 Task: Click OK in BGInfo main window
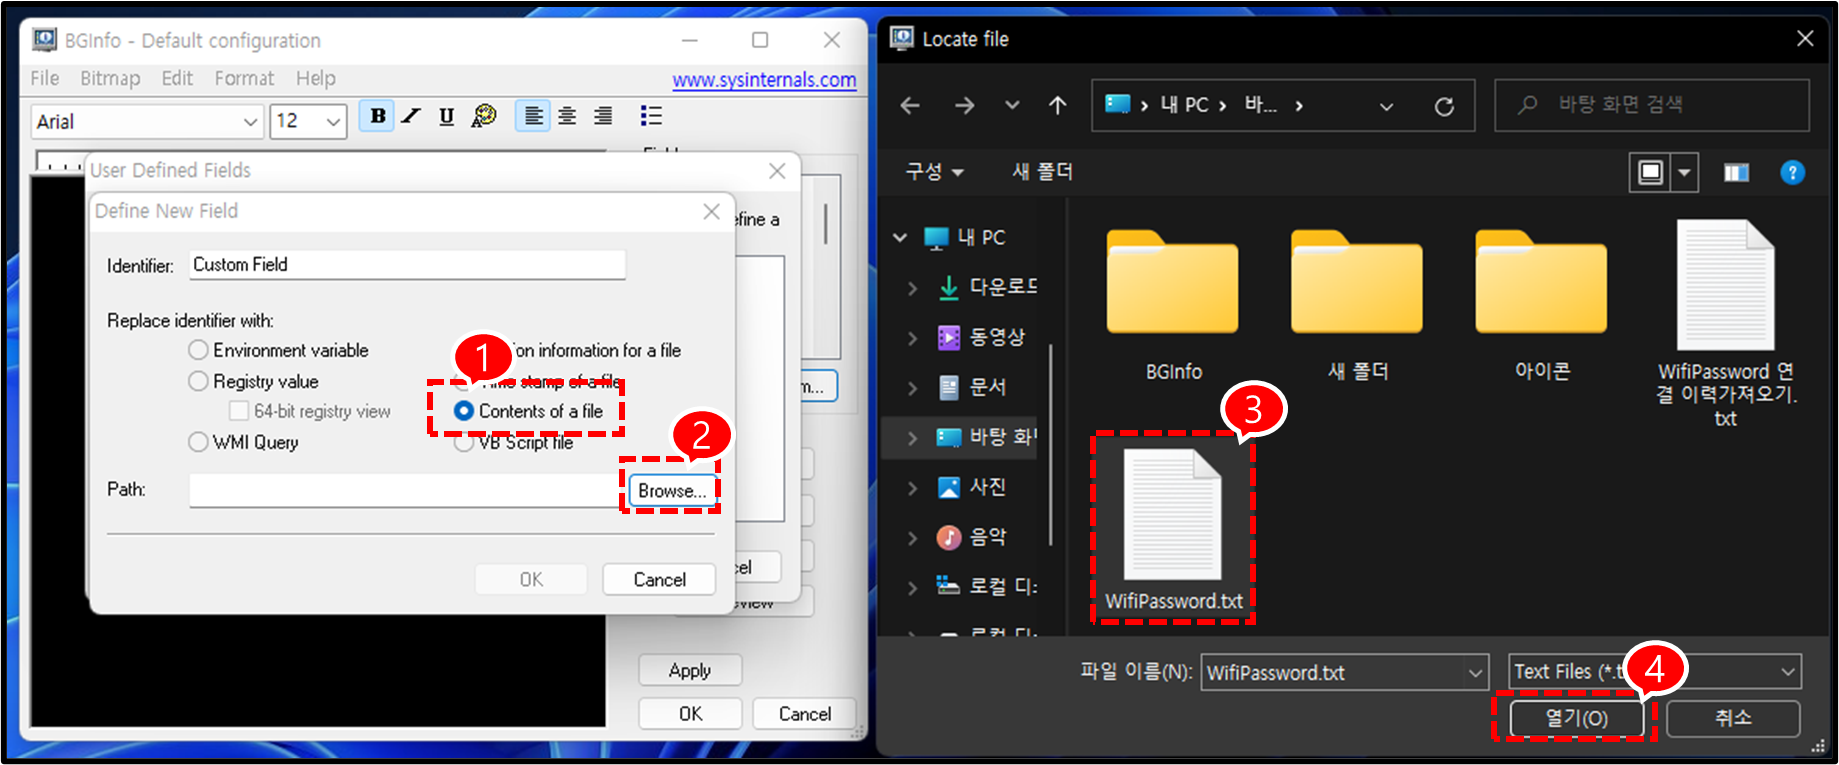690,714
